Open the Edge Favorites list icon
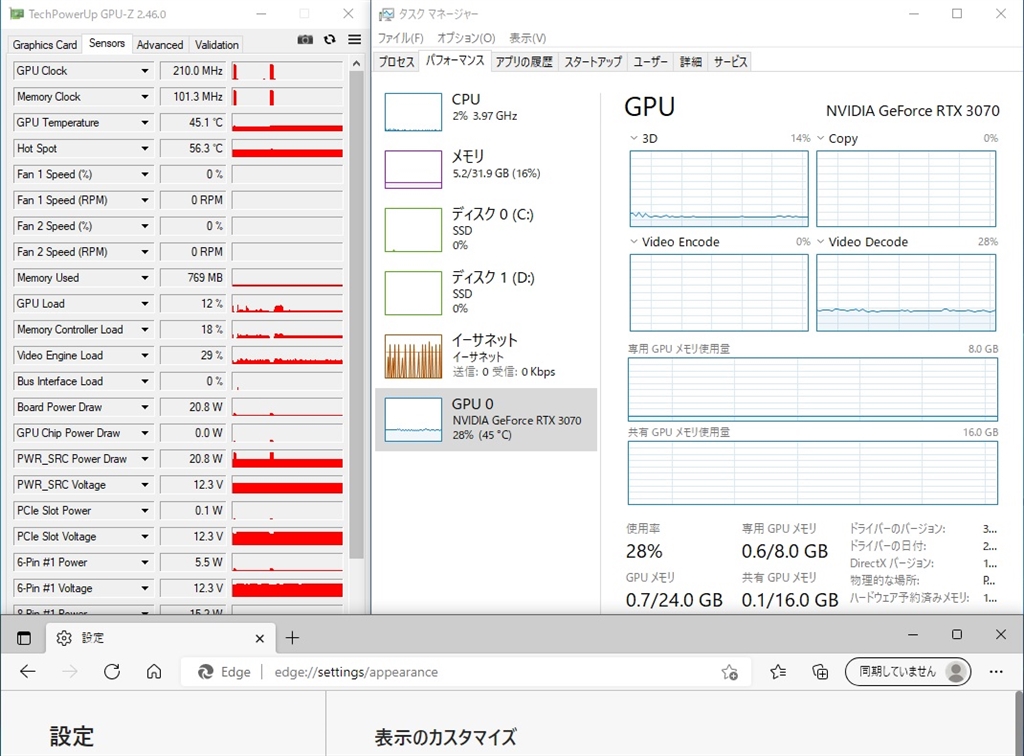 pos(778,672)
